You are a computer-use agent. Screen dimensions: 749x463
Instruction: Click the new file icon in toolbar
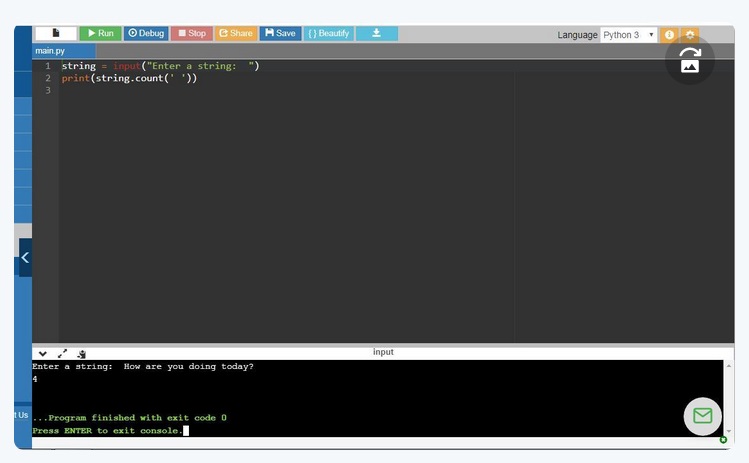(56, 33)
